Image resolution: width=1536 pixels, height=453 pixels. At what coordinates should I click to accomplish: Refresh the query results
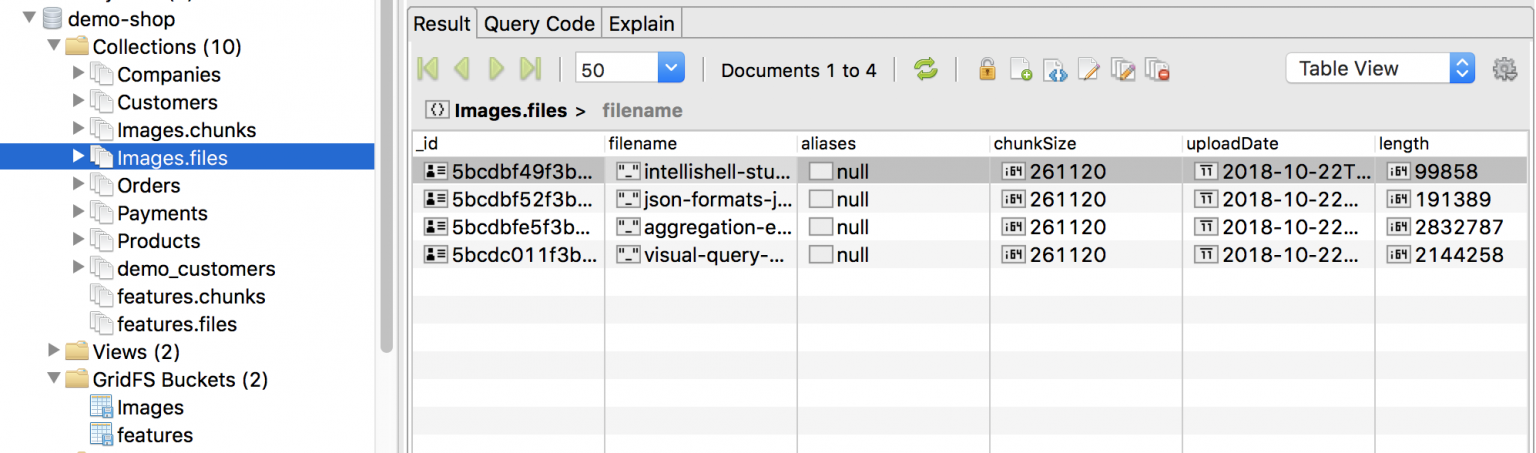tap(926, 69)
